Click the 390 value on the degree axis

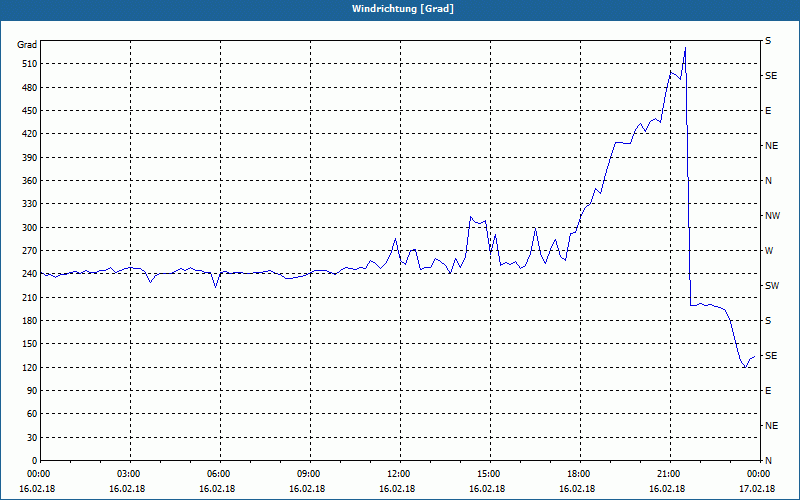(x=30, y=158)
